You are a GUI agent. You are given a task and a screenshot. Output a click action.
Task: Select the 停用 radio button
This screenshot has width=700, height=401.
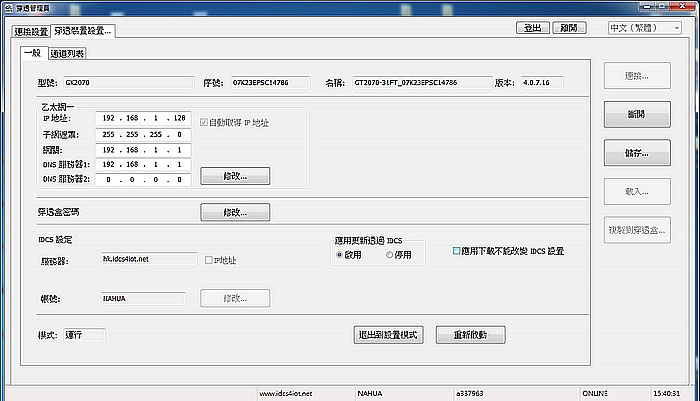click(390, 255)
